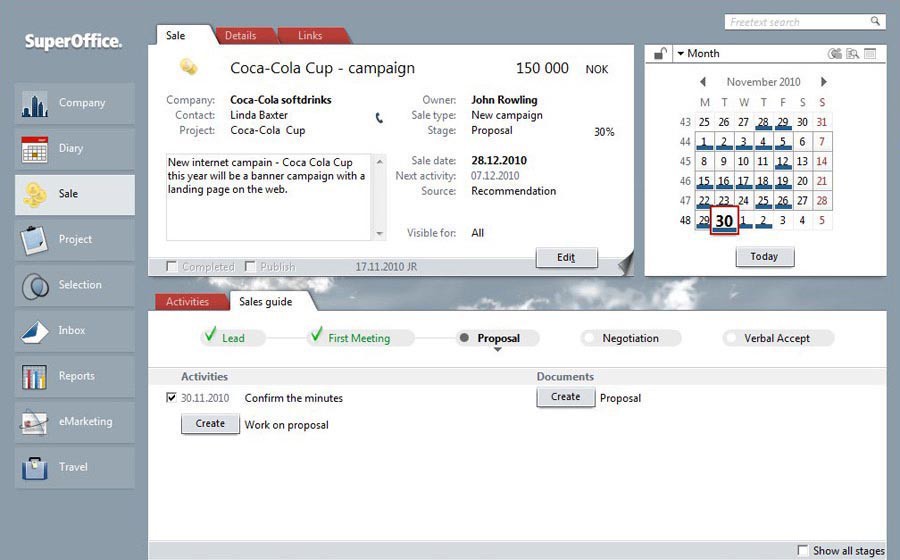Select the Verbal Accept stage radio

731,338
